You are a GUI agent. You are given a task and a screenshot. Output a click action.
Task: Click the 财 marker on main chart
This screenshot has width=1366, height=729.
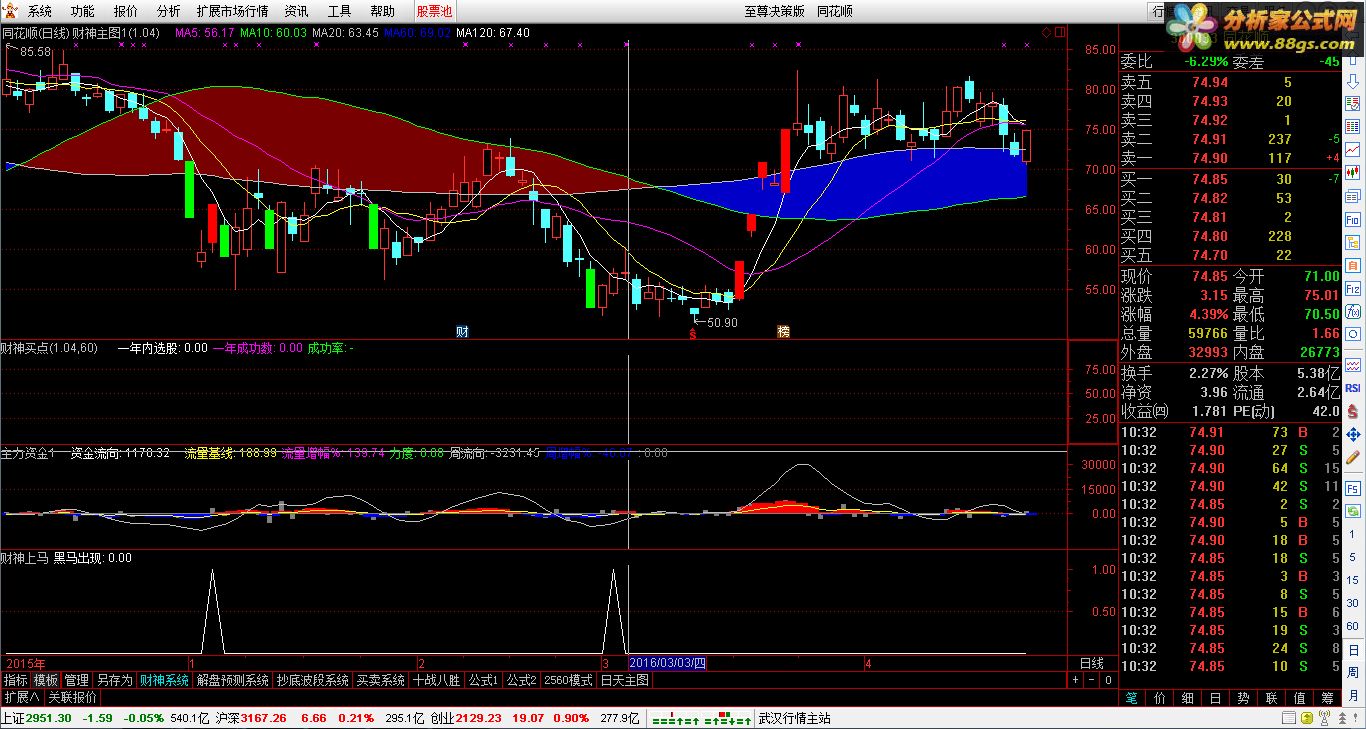click(462, 331)
